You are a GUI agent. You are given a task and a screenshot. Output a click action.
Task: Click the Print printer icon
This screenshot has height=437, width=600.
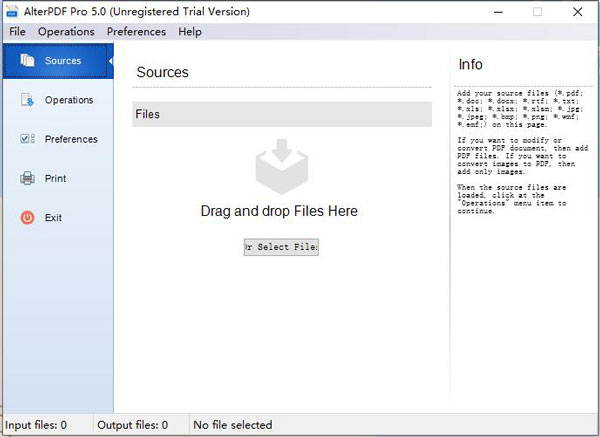[x=27, y=178]
